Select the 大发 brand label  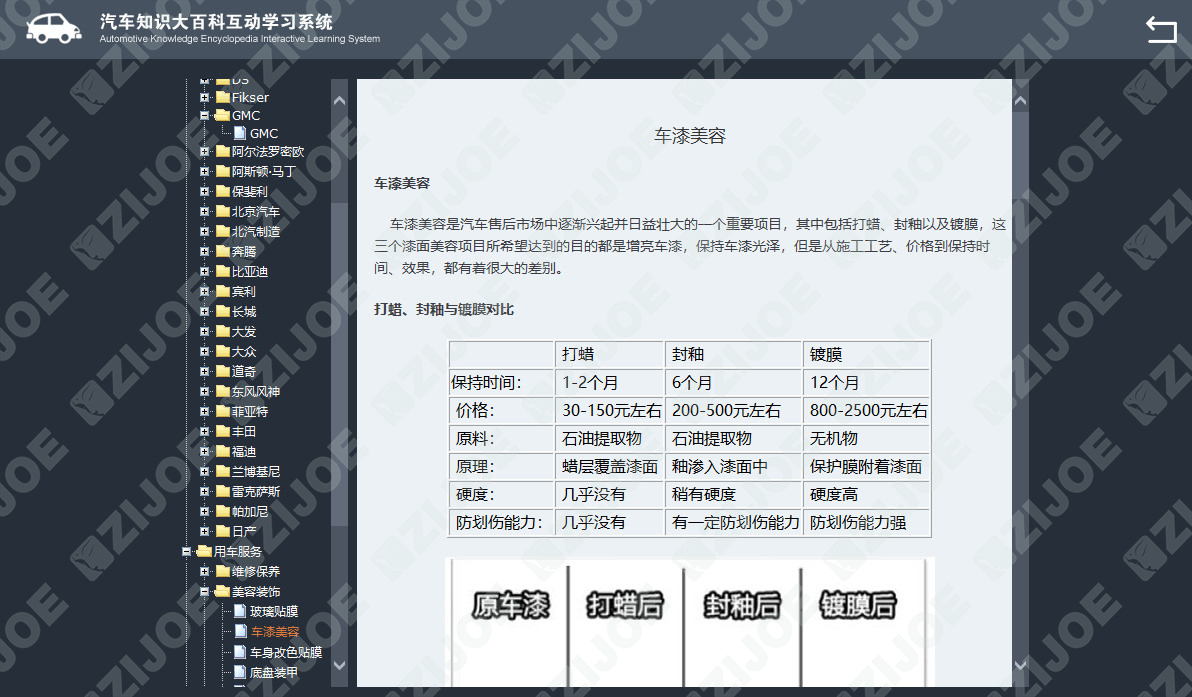(244, 331)
